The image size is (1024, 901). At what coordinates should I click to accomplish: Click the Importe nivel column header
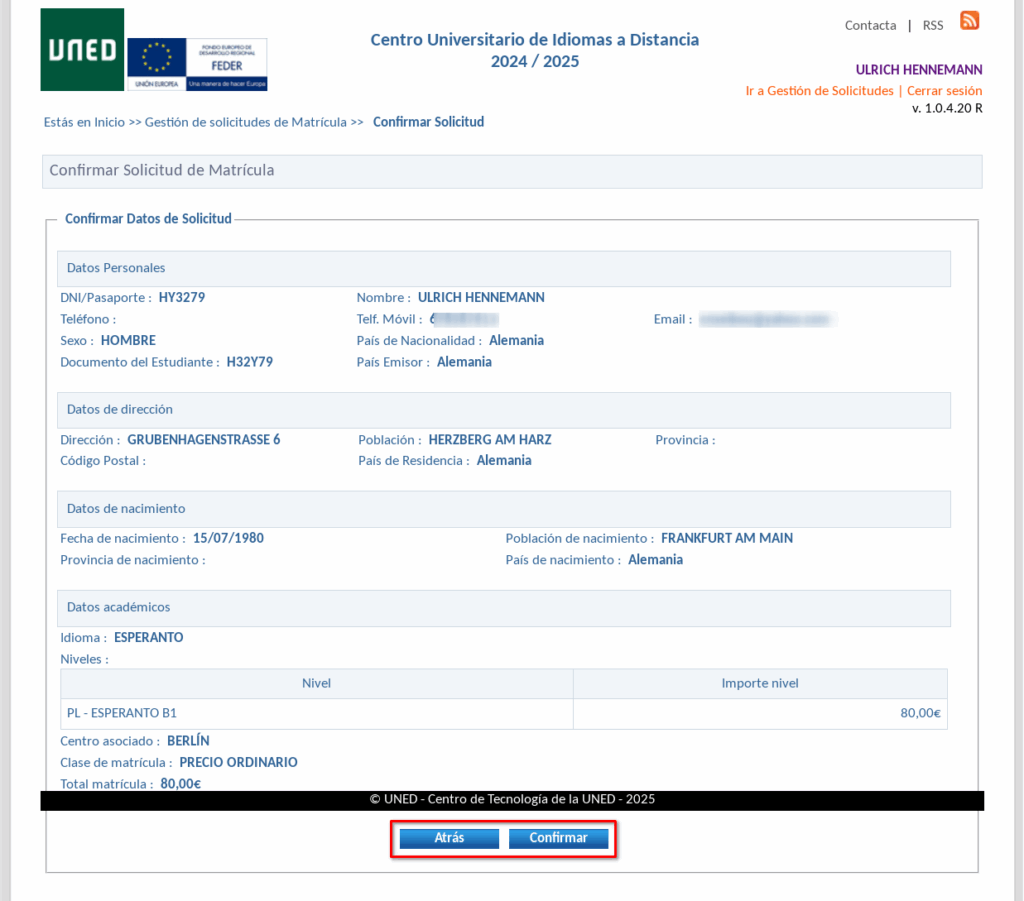[759, 684]
